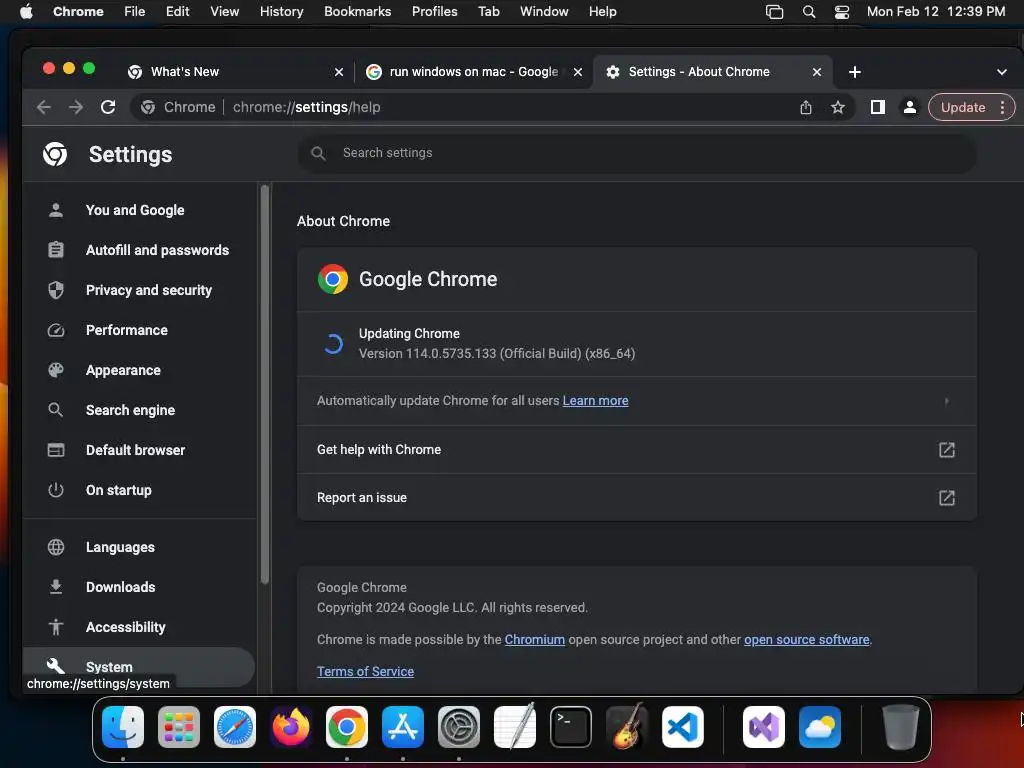Click Spotlight search icon in menu bar
This screenshot has width=1024, height=768.
tap(808, 12)
